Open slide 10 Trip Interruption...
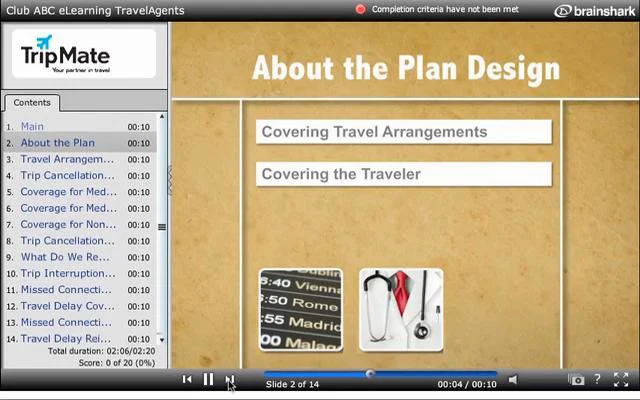Image resolution: width=640 pixels, height=400 pixels. pos(68,273)
